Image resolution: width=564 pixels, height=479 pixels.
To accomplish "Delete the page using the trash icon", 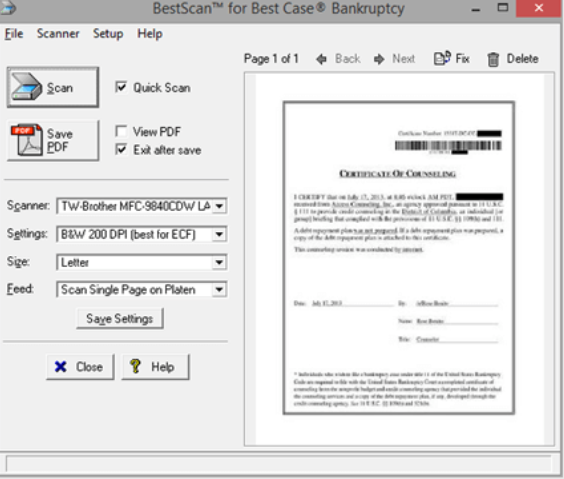I will (513, 59).
